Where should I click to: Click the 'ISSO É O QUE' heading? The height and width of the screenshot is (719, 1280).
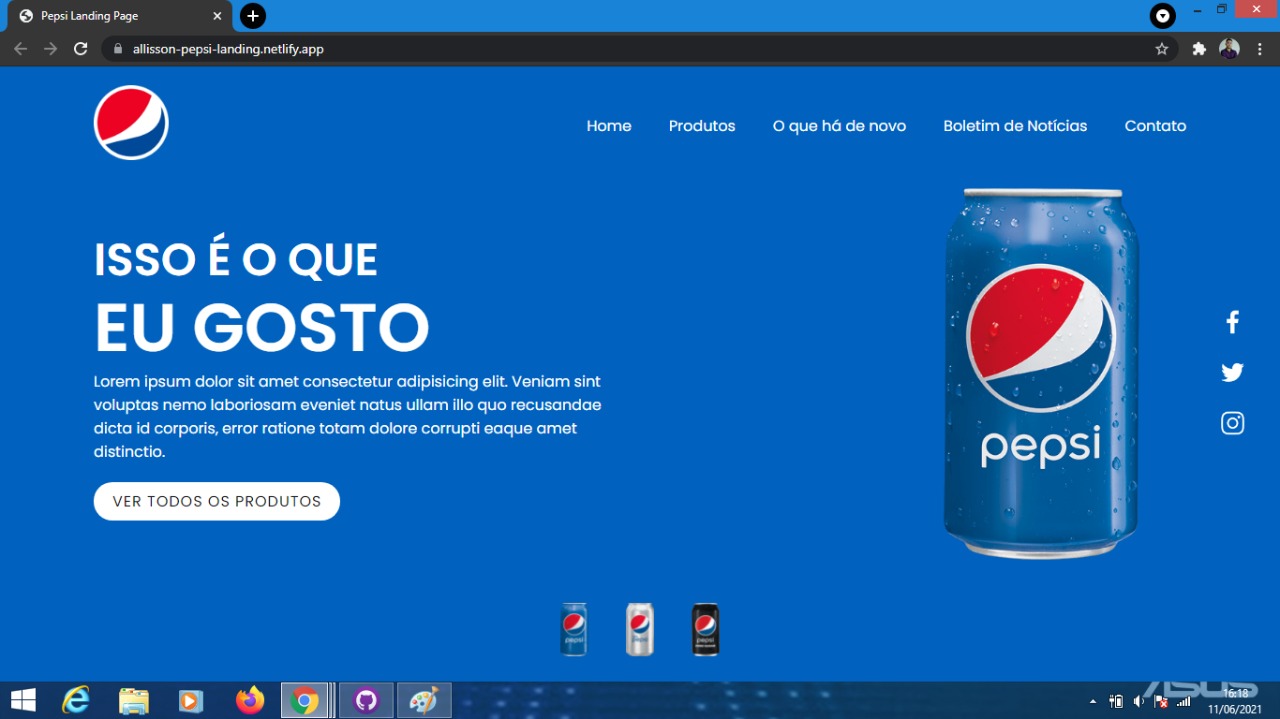click(x=236, y=260)
